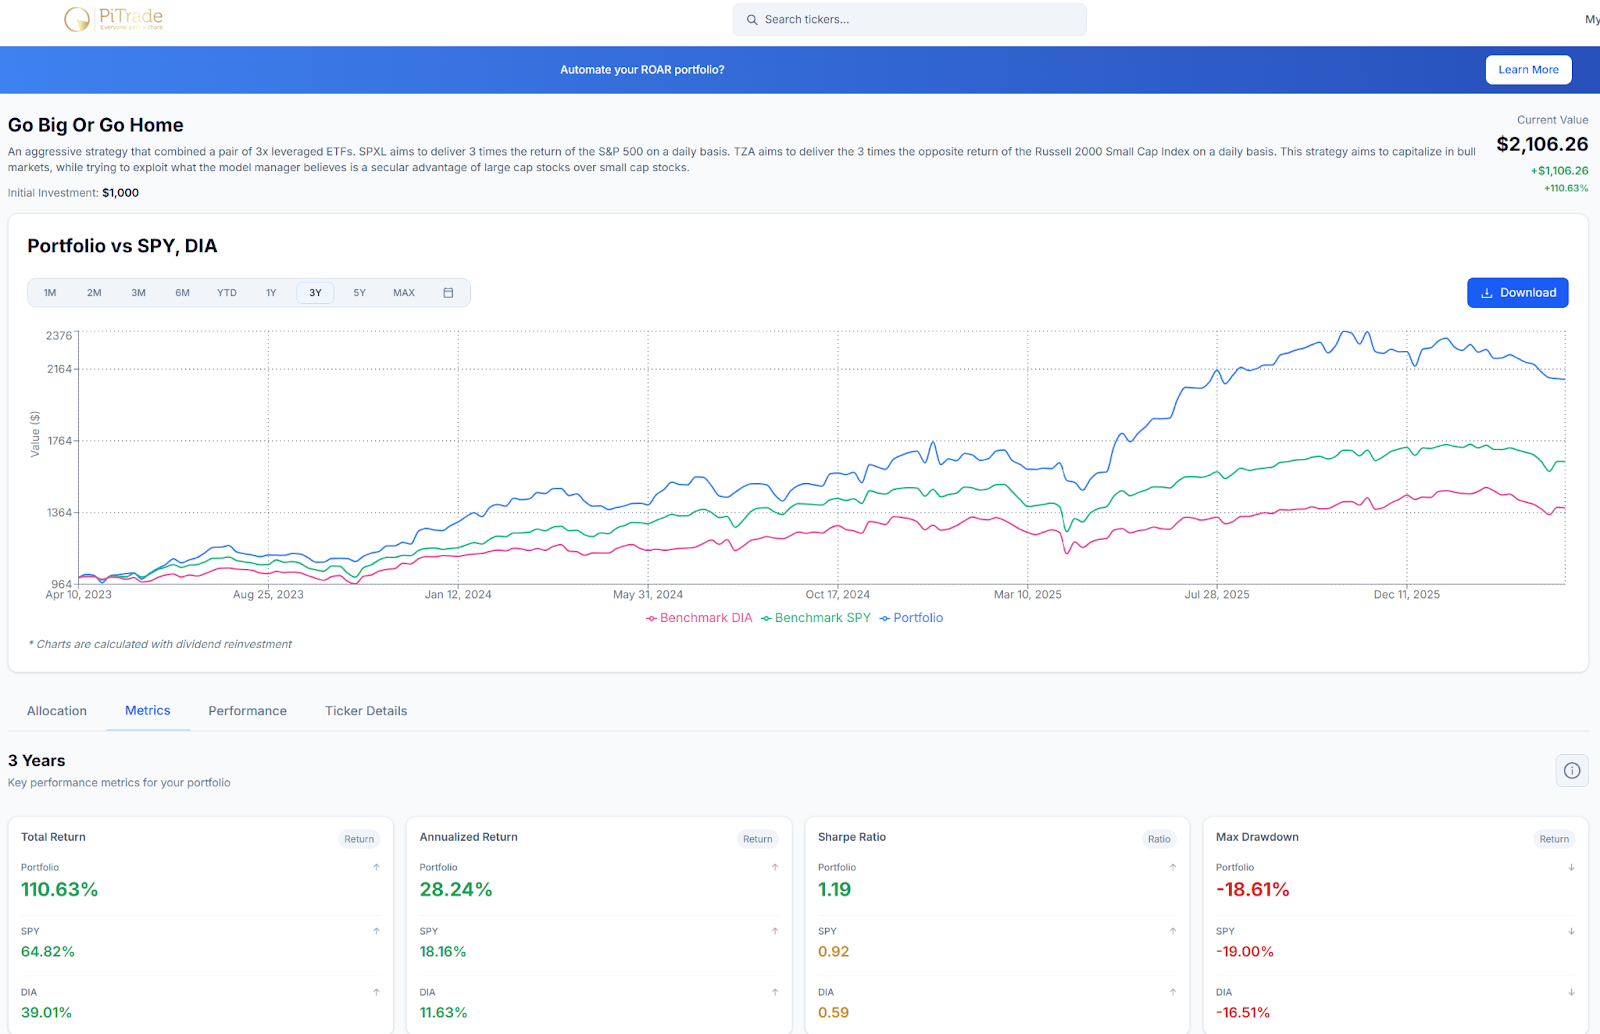1600x1034 pixels.
Task: Select the 6M time range
Action: click(182, 293)
